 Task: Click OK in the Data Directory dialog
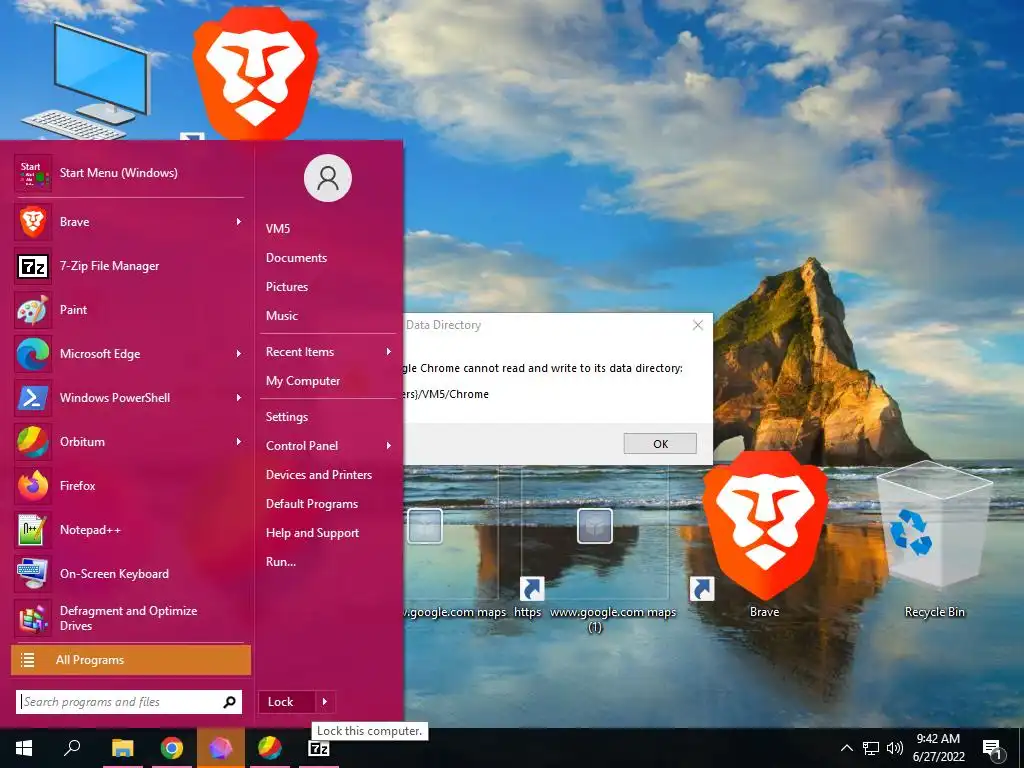[x=660, y=444]
